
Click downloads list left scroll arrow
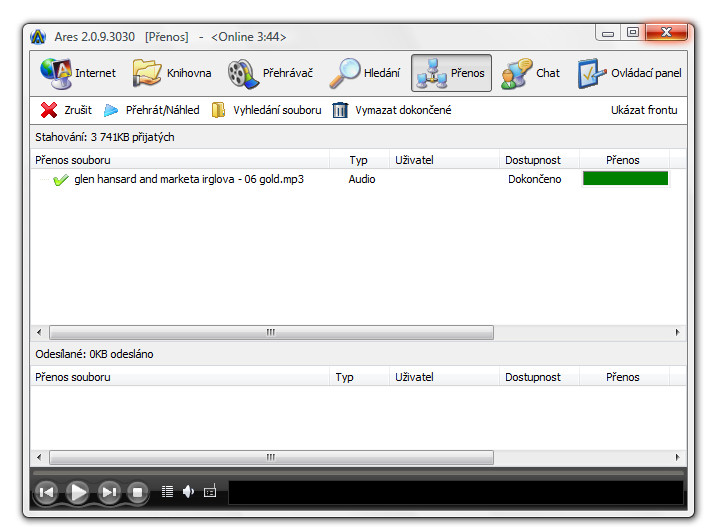tap(39, 332)
